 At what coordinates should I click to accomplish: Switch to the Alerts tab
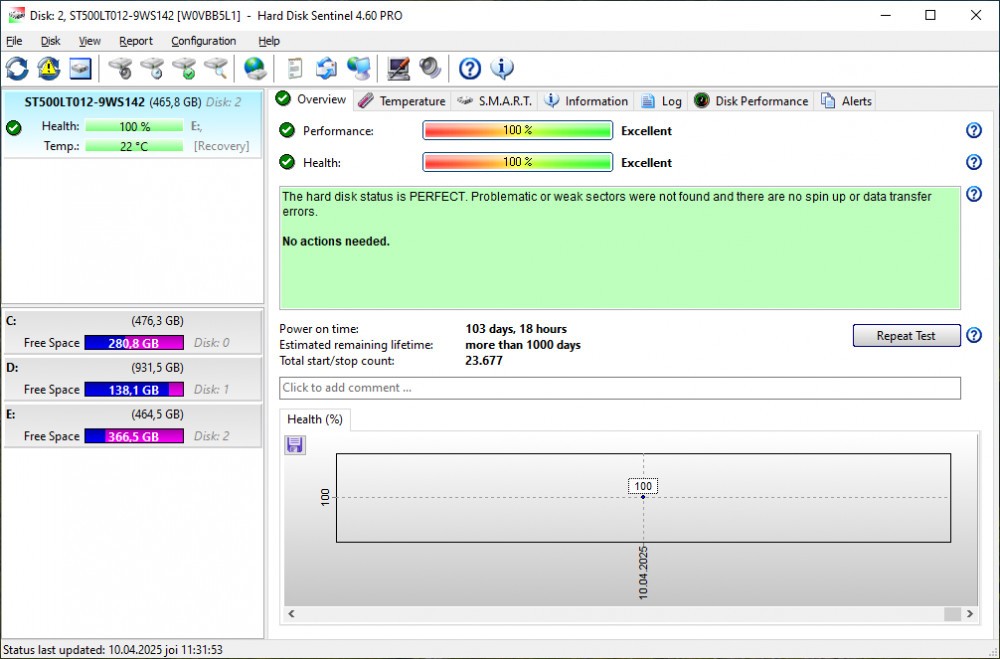[846, 101]
